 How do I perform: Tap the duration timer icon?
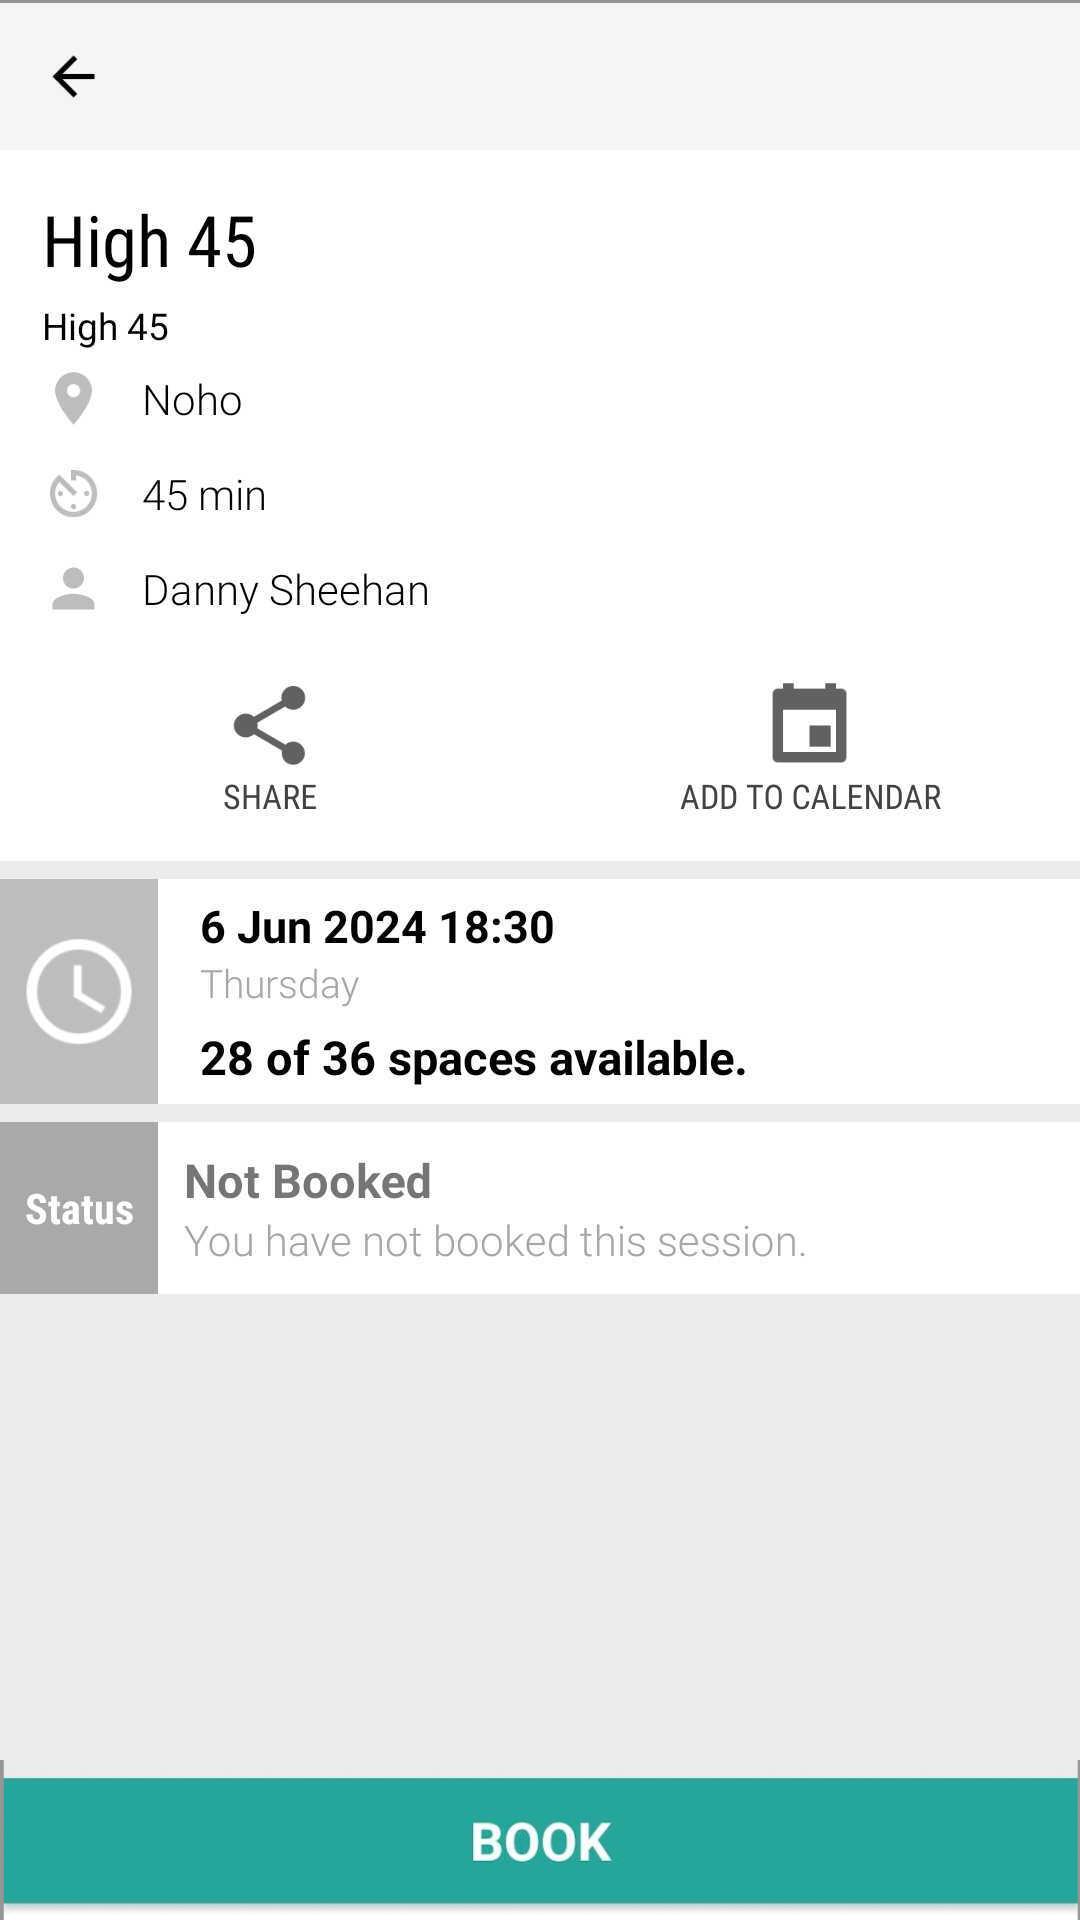pos(73,494)
